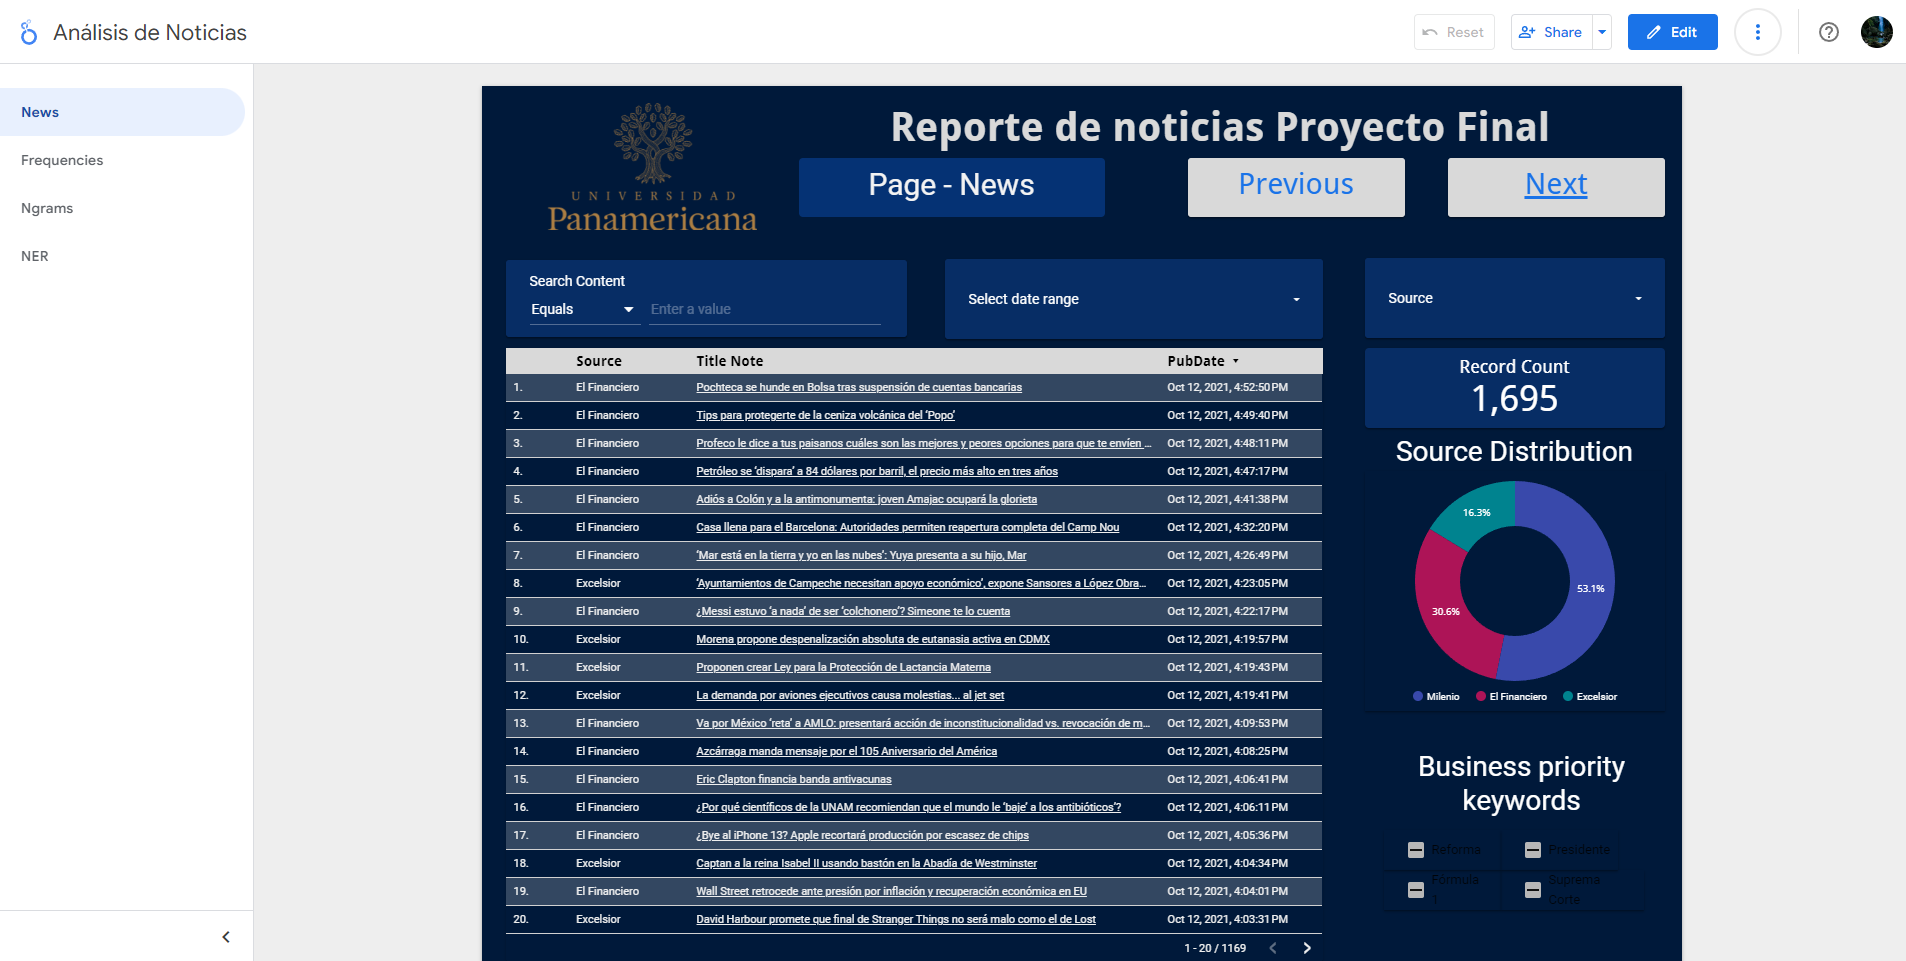
Task: Open the three-dot more options menu
Action: coord(1757,32)
